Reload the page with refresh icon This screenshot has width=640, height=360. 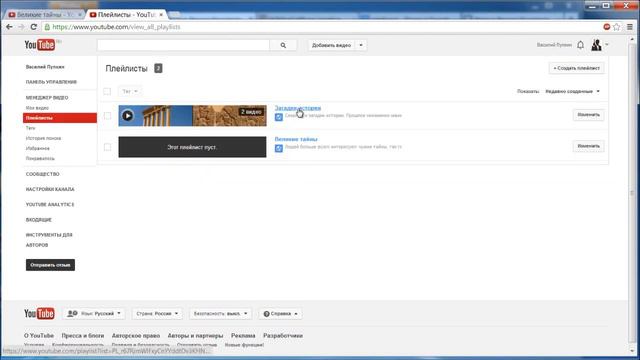point(34,27)
